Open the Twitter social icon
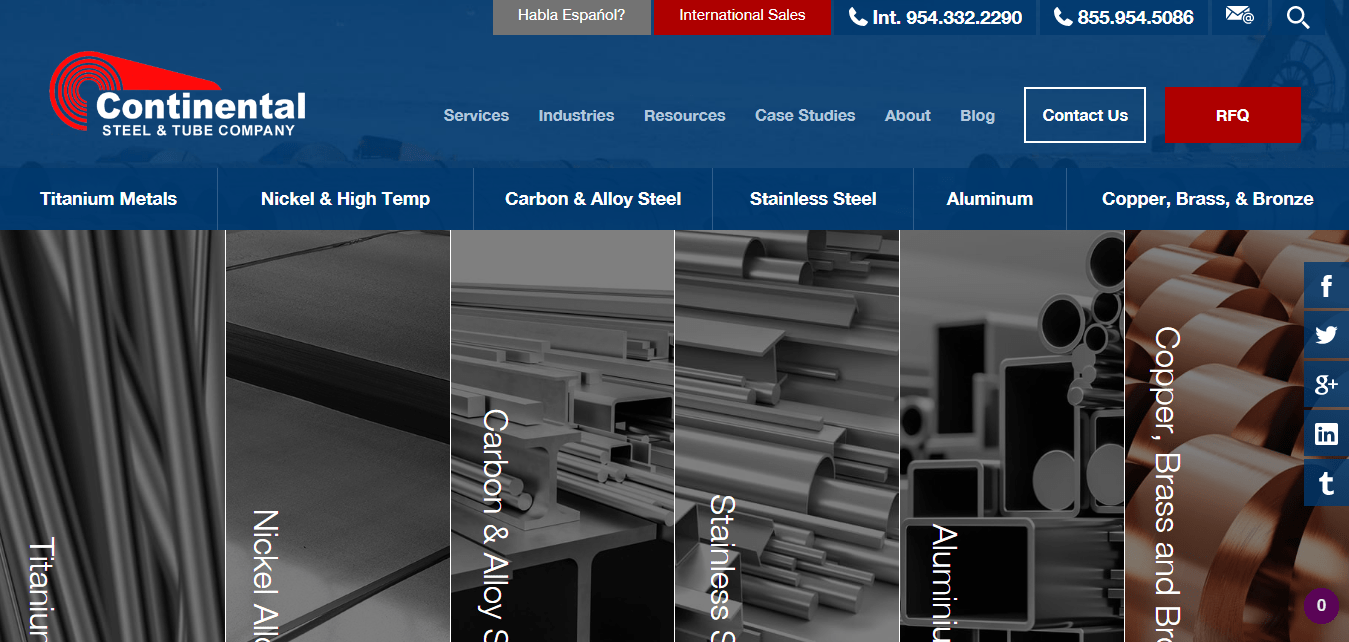The image size is (1349, 642). tap(1326, 334)
